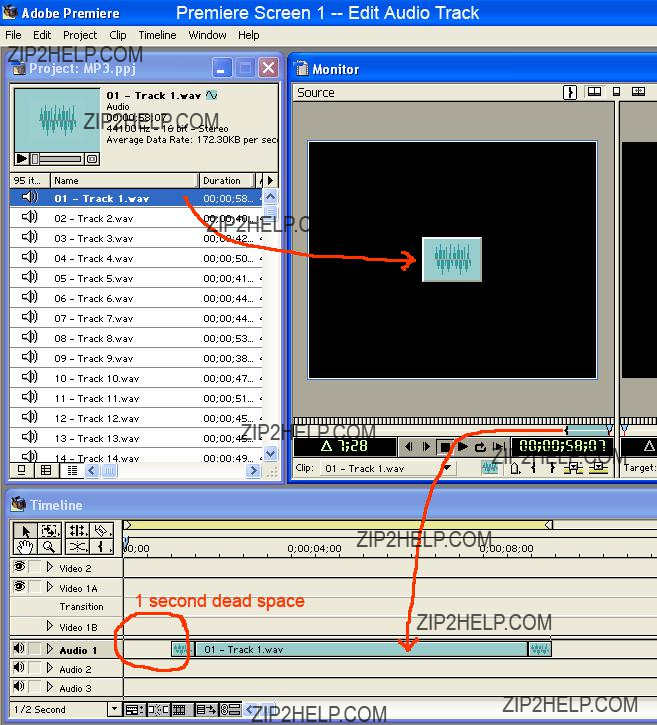The image size is (657, 725).
Task: Select the Rolling Edit tool
Action: (x=77, y=530)
